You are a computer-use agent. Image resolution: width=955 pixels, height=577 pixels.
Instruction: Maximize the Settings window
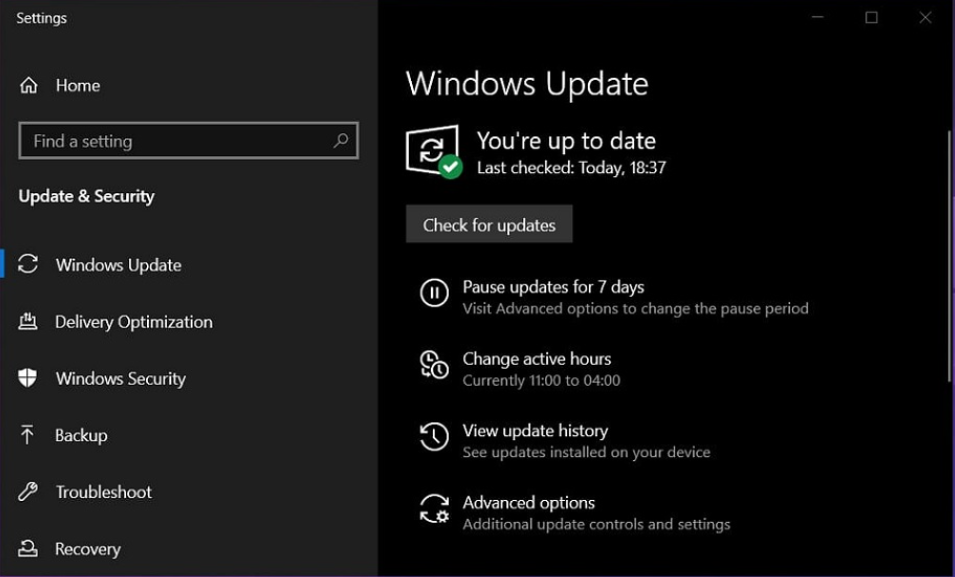pyautogui.click(x=872, y=18)
